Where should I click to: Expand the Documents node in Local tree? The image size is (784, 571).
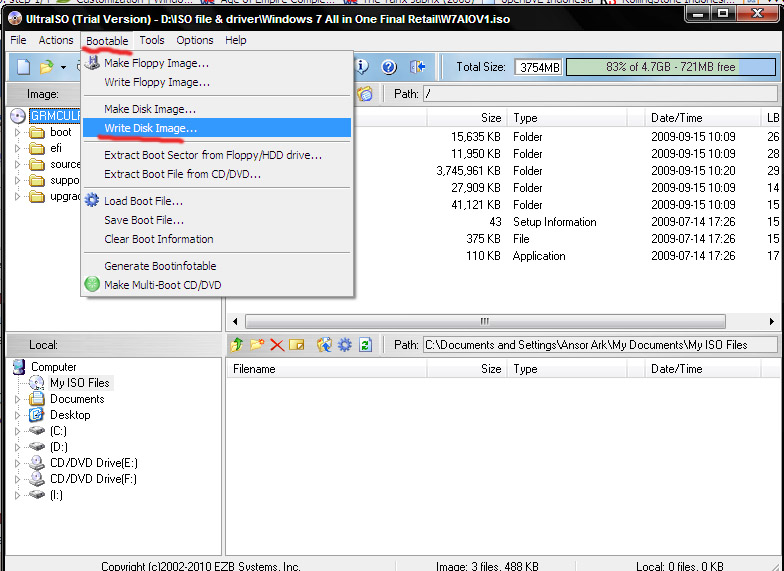tap(18, 399)
